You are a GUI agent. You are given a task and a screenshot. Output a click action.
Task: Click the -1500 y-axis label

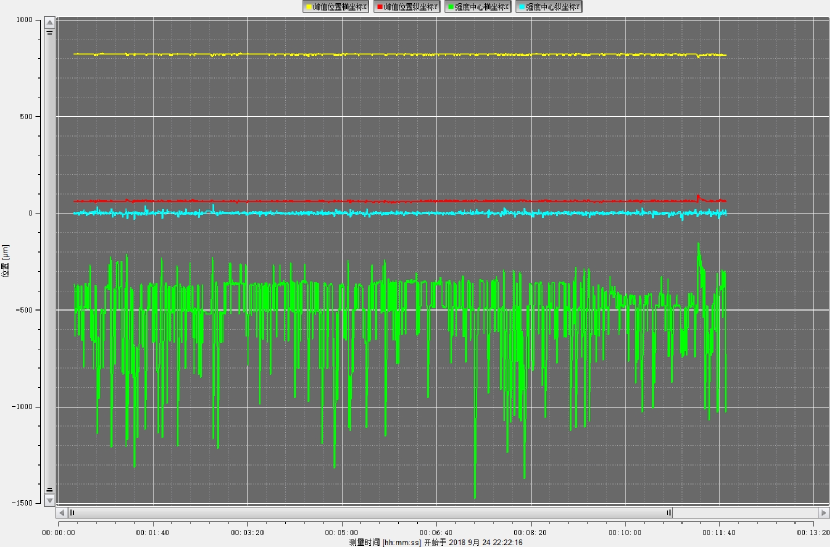pyautogui.click(x=23, y=503)
